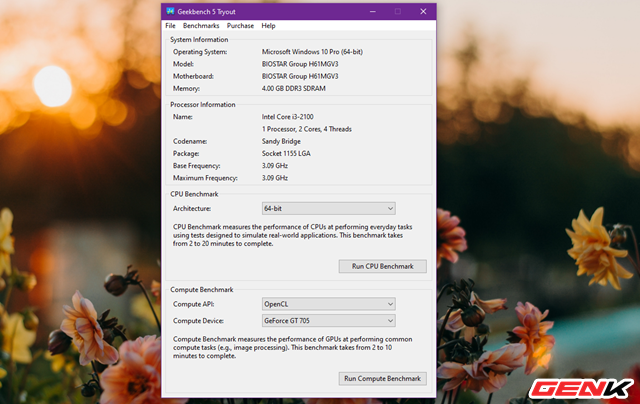Select the 'Microsoft Windows 10 Pro (64-bit)' text
Screen dimensions: 640x404
click(x=312, y=52)
